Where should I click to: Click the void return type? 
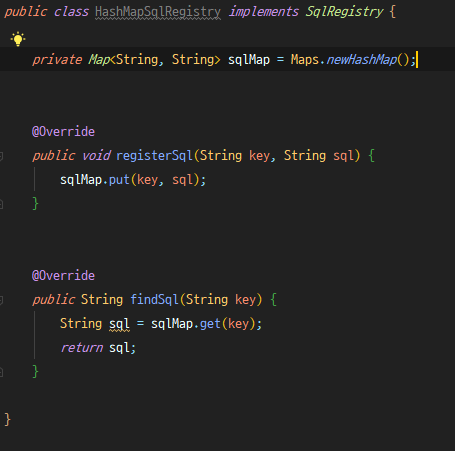96,156
